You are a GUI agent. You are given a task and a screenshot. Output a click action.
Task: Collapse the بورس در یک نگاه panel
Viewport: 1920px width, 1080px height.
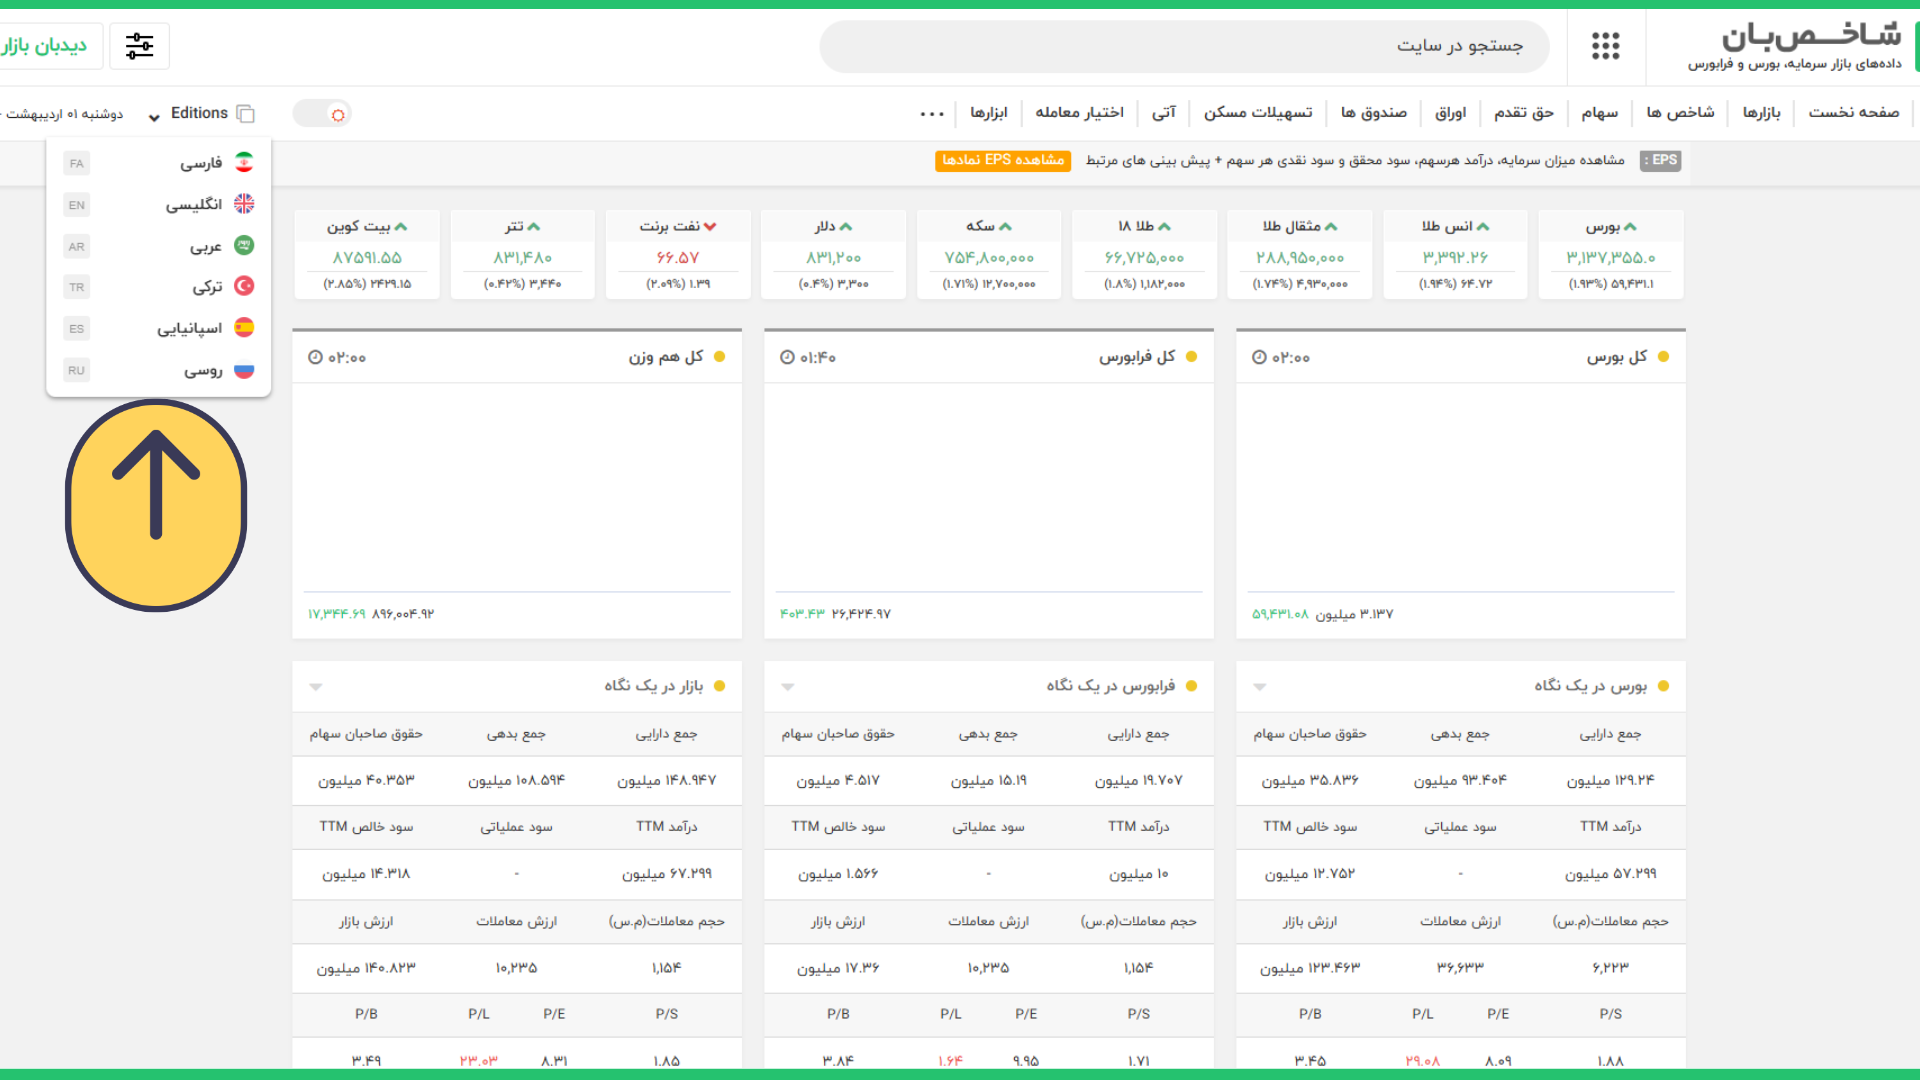point(1260,687)
